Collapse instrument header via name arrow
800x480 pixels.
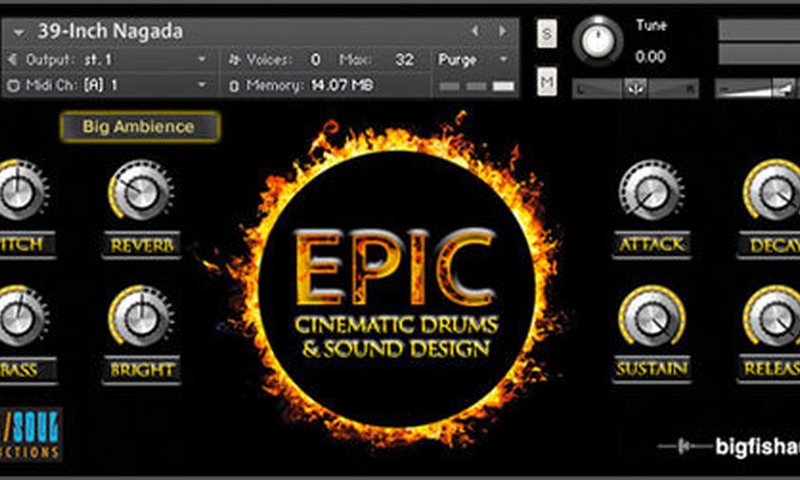[x=18, y=32]
